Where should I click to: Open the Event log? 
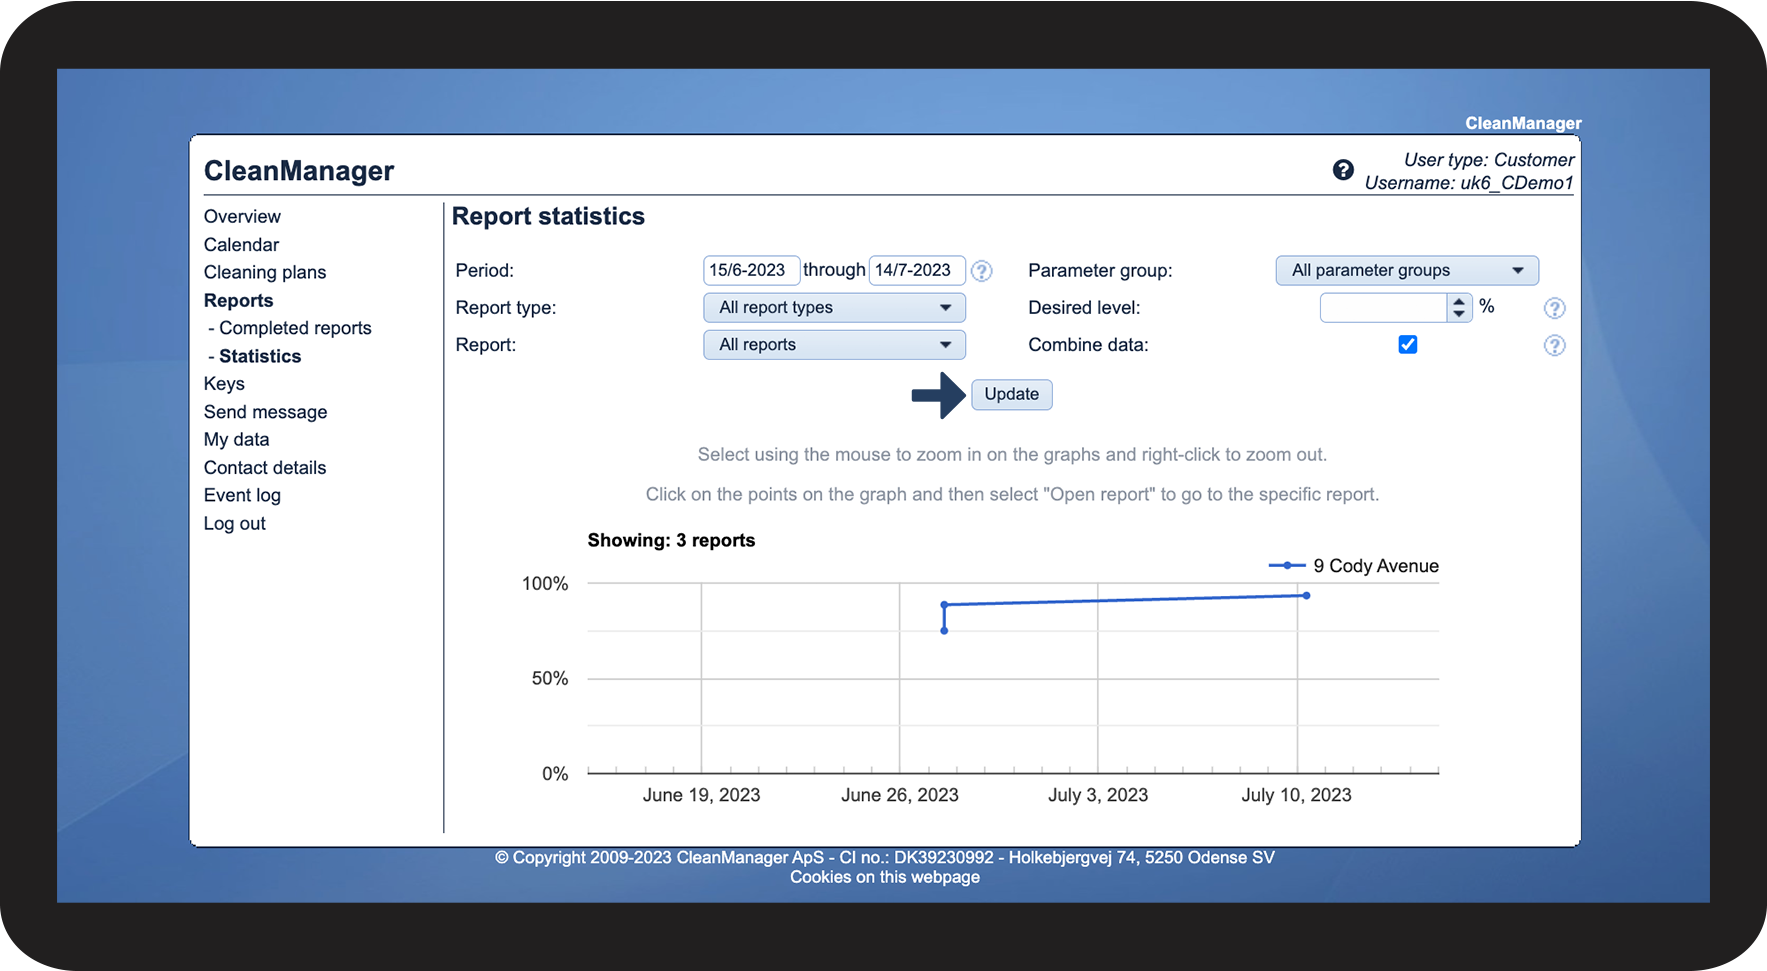242,495
